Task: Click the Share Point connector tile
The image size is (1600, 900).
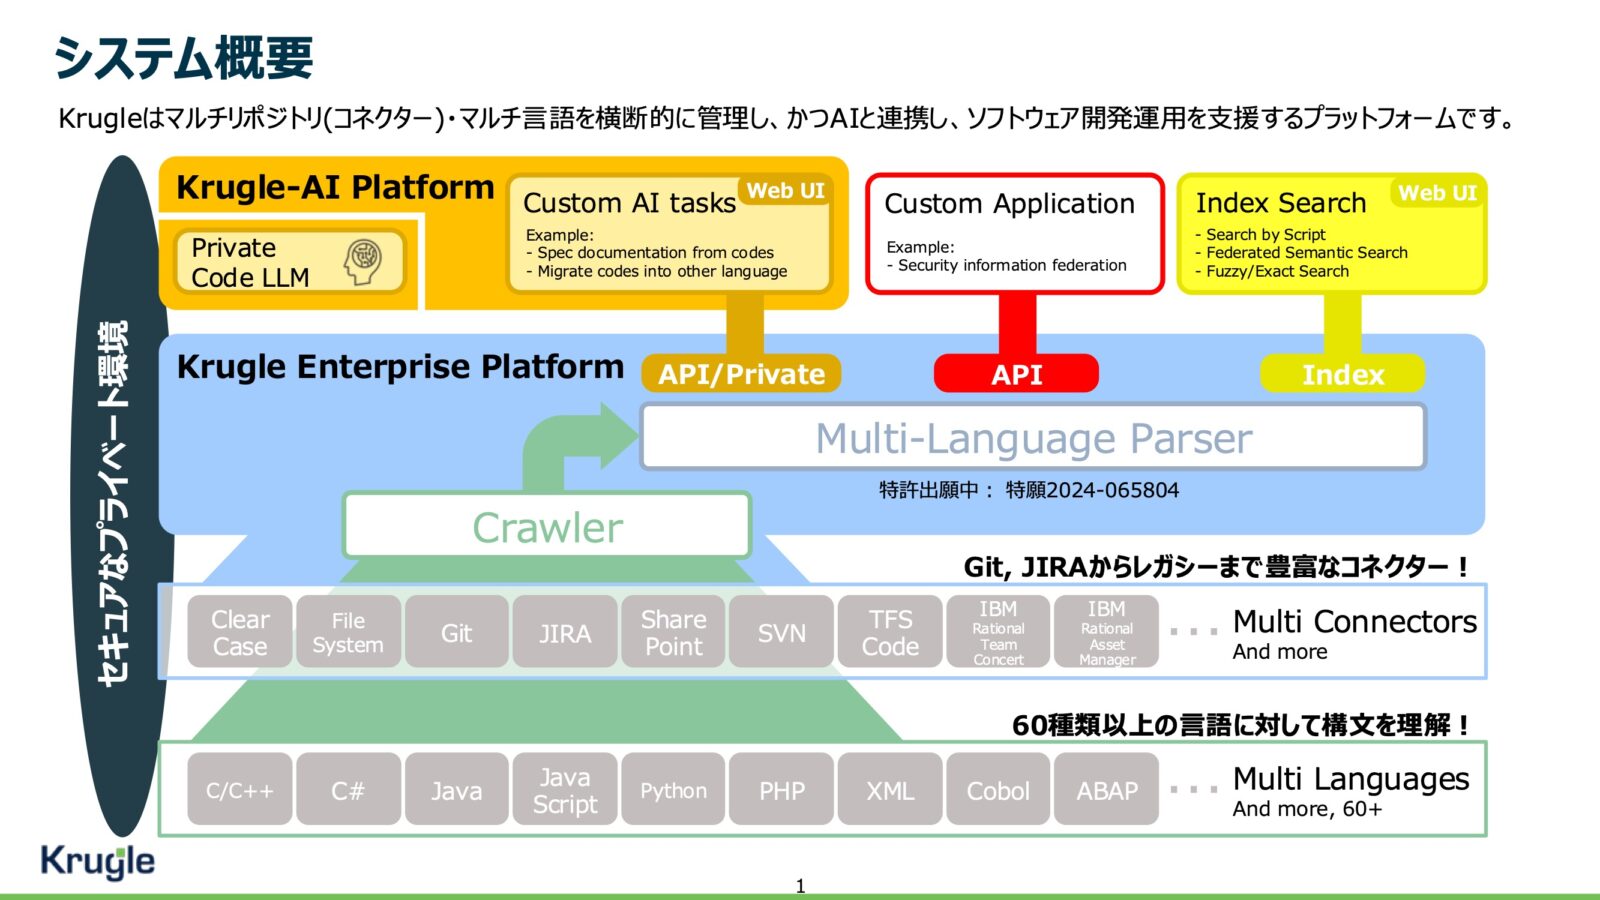Action: click(x=673, y=632)
